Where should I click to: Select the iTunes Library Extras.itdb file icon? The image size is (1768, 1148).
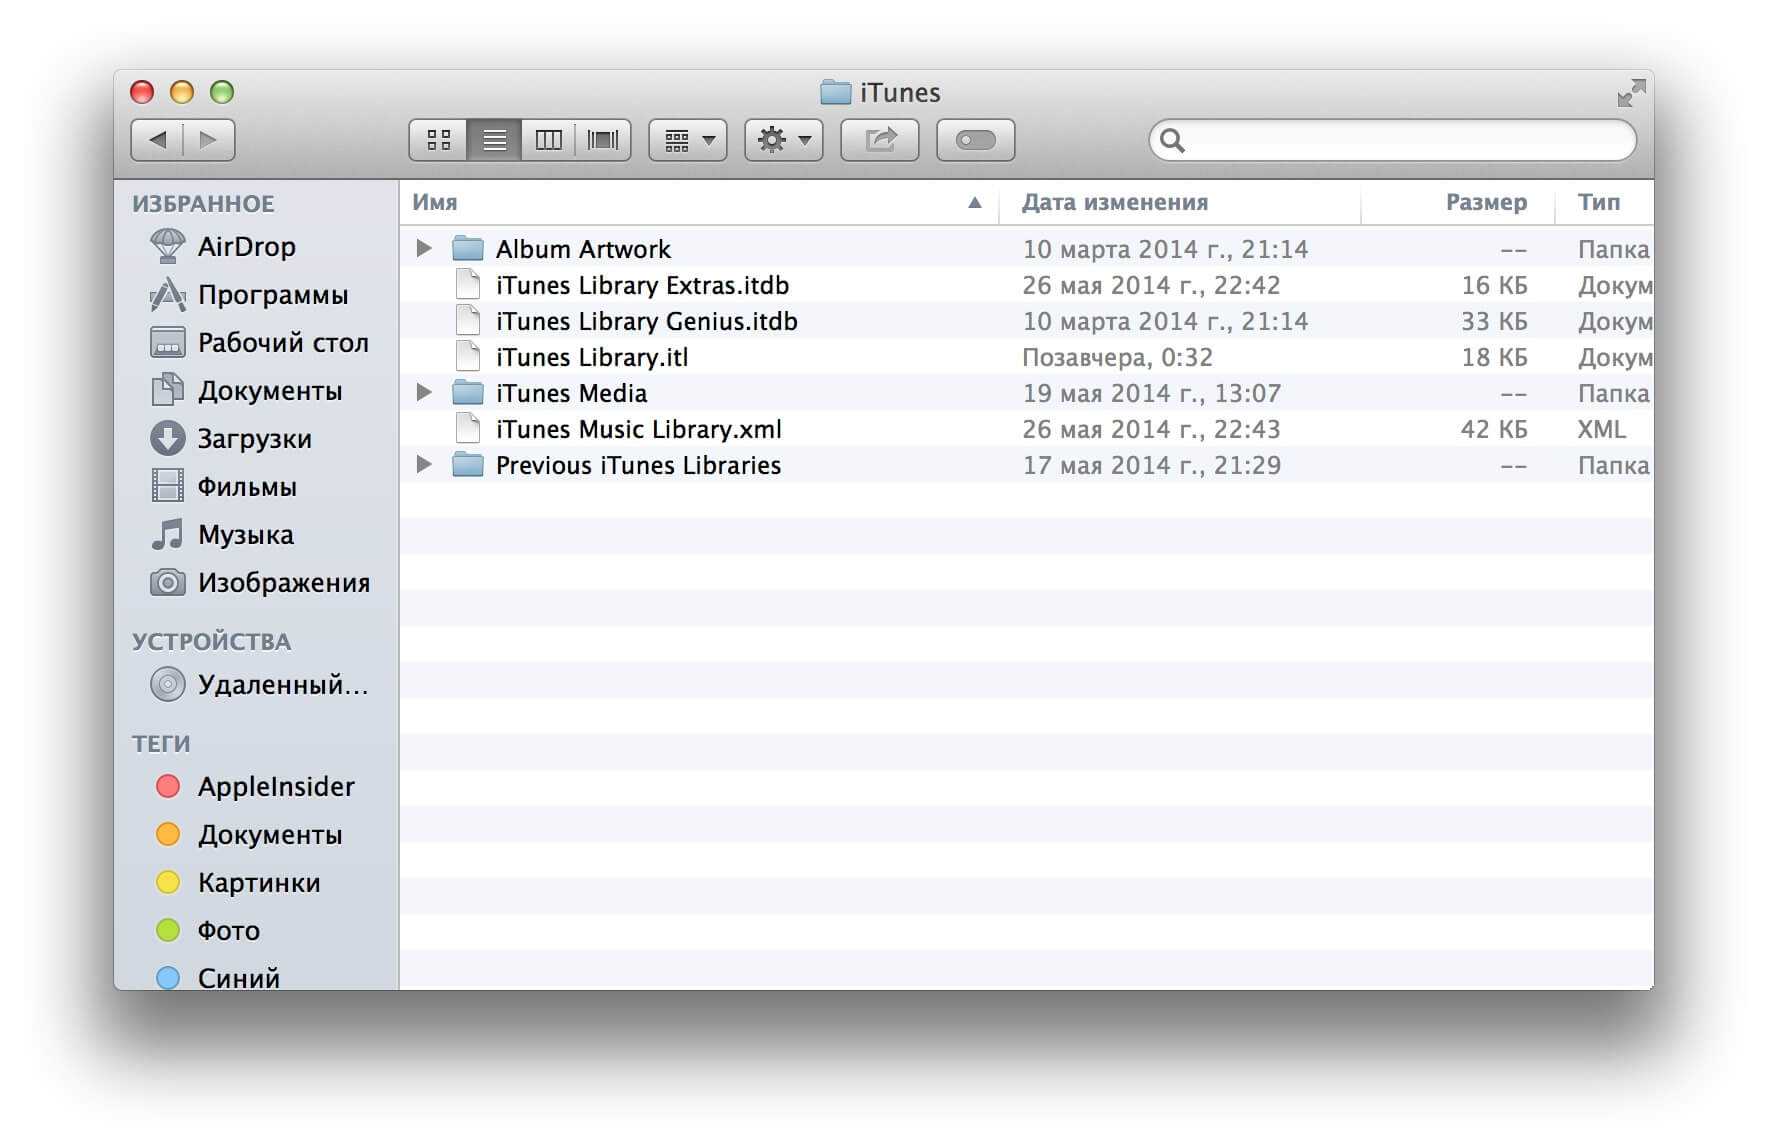[x=467, y=285]
